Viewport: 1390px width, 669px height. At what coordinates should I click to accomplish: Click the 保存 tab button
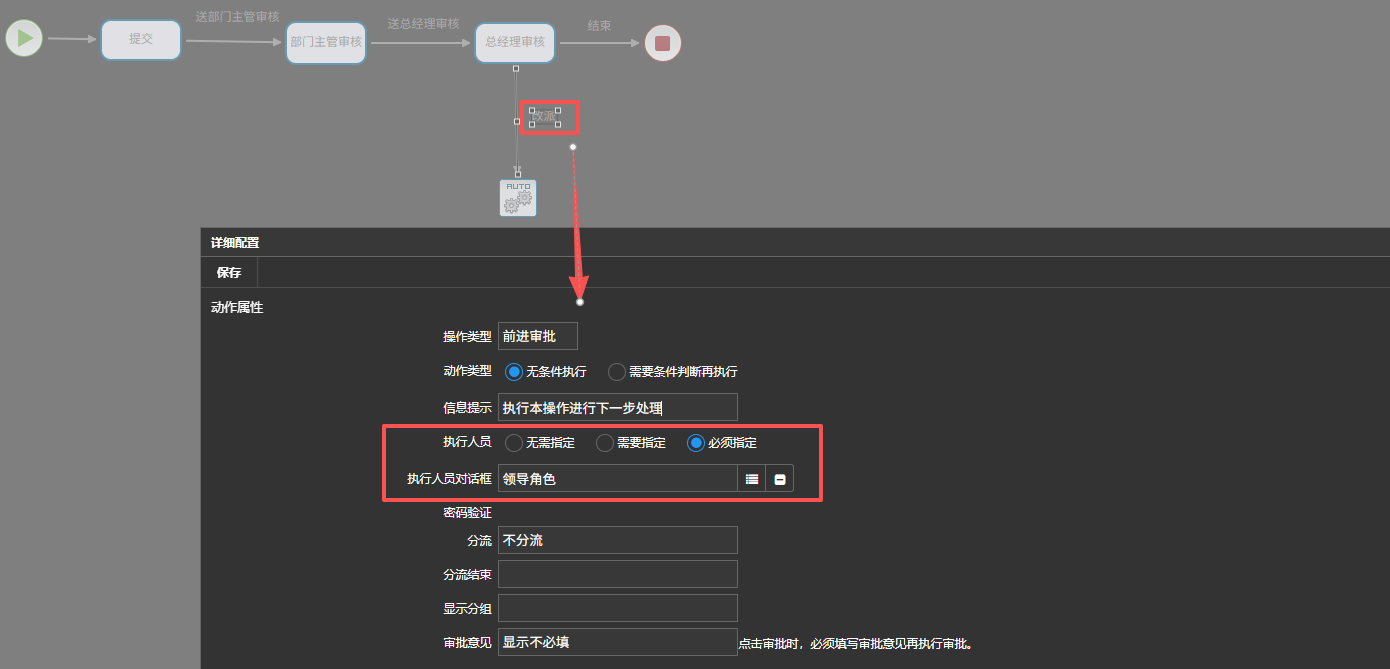pos(229,272)
